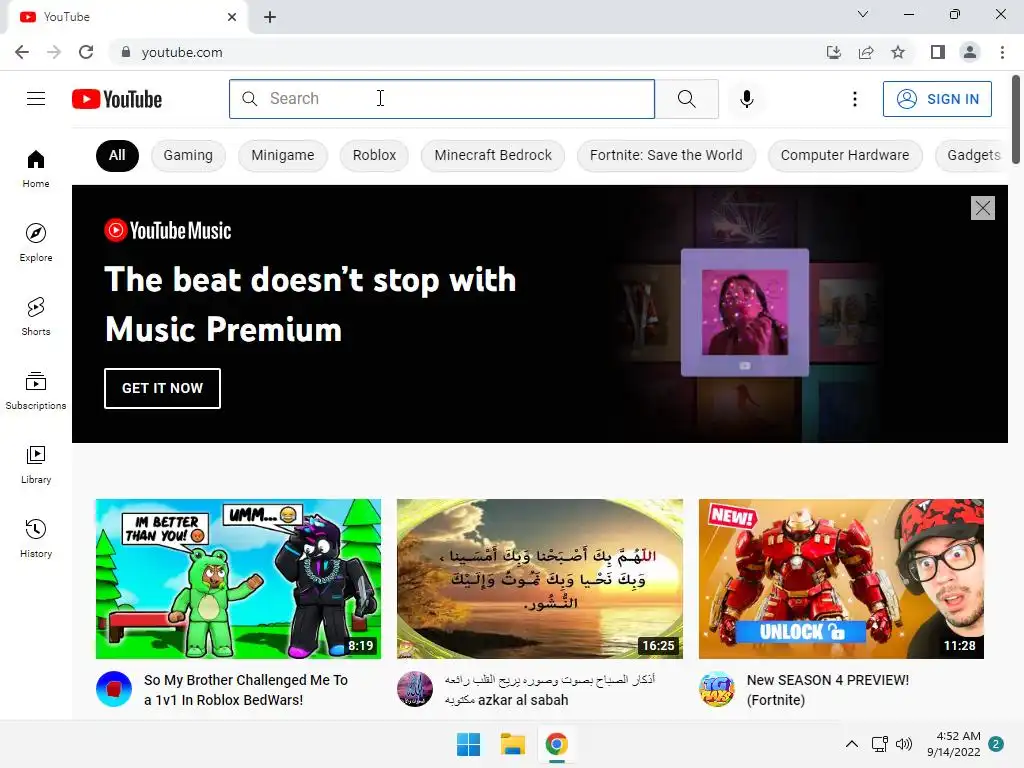The width and height of the screenshot is (1024, 768).
Task: Open notification center badge
Action: (996, 744)
